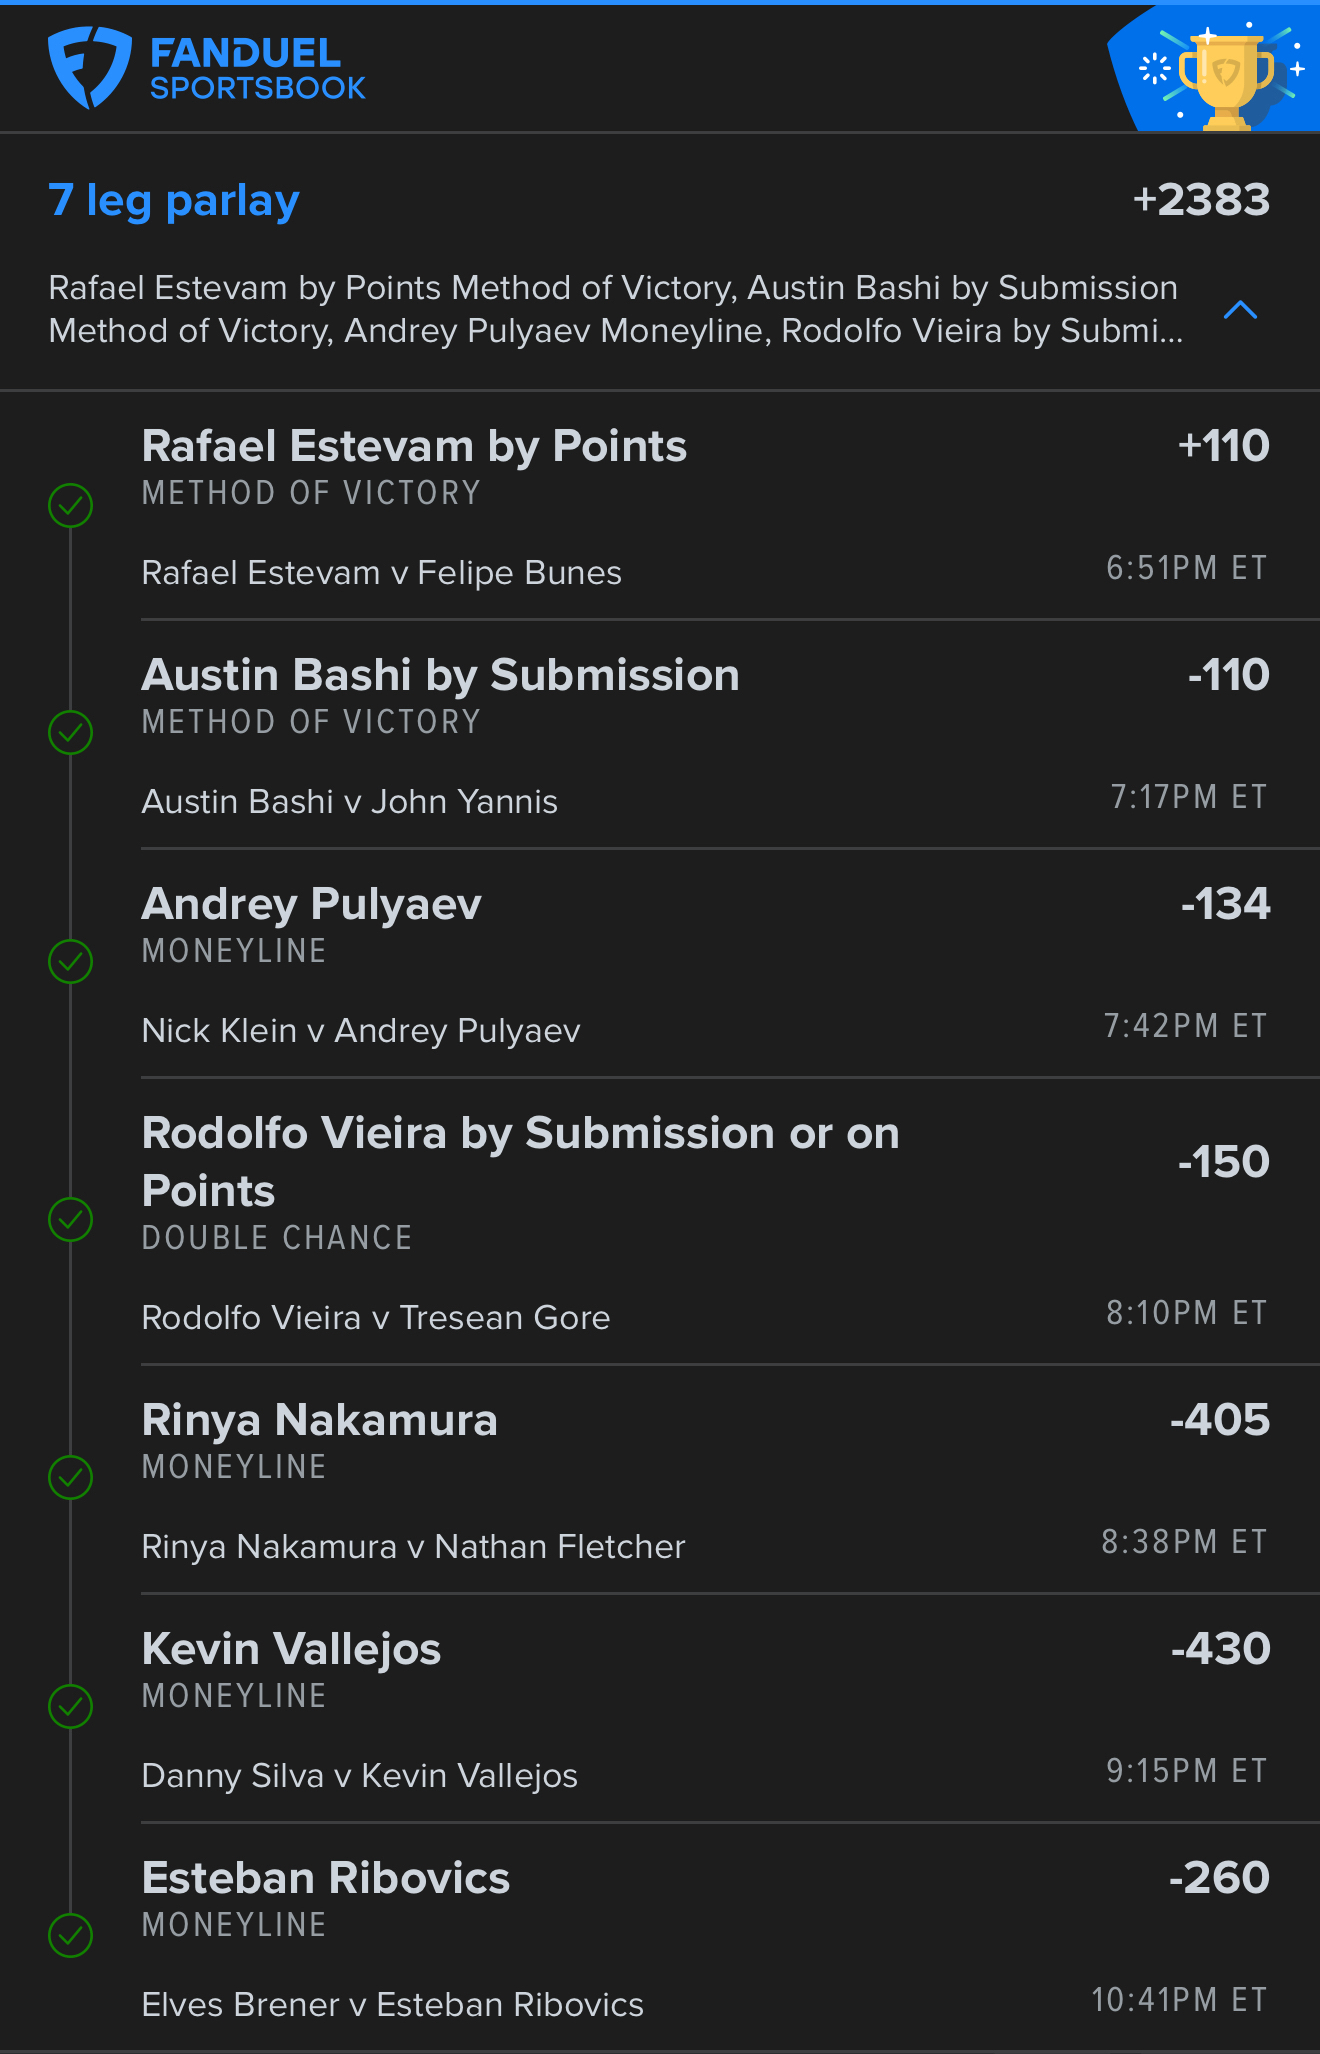
Task: Open Elves Brener v Esteban Ribovics matchup
Action: pyautogui.click(x=393, y=2005)
